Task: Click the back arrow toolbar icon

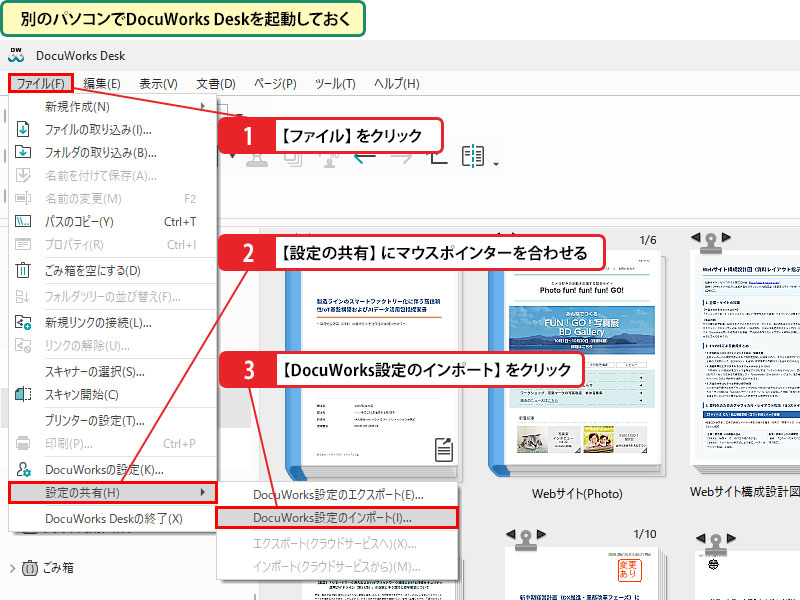Action: [365, 157]
